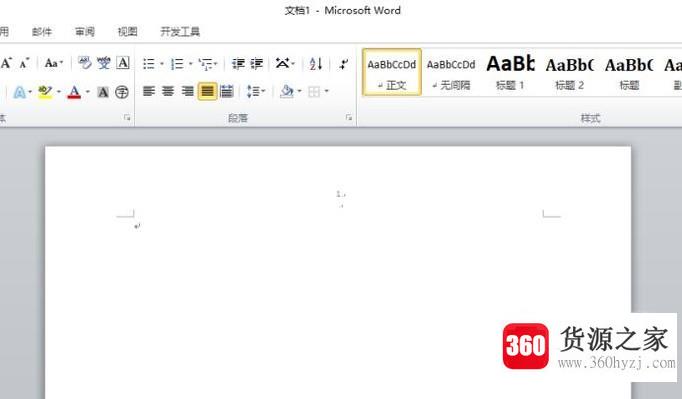Open the Asian Layout dropdown arrow

point(293,64)
